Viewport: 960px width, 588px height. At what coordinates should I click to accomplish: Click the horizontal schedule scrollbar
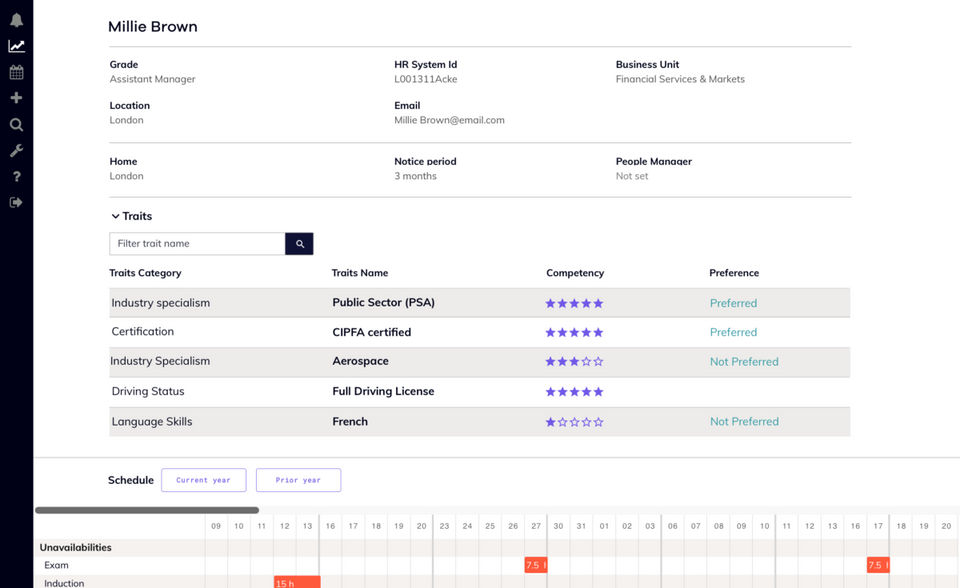[x=147, y=510]
